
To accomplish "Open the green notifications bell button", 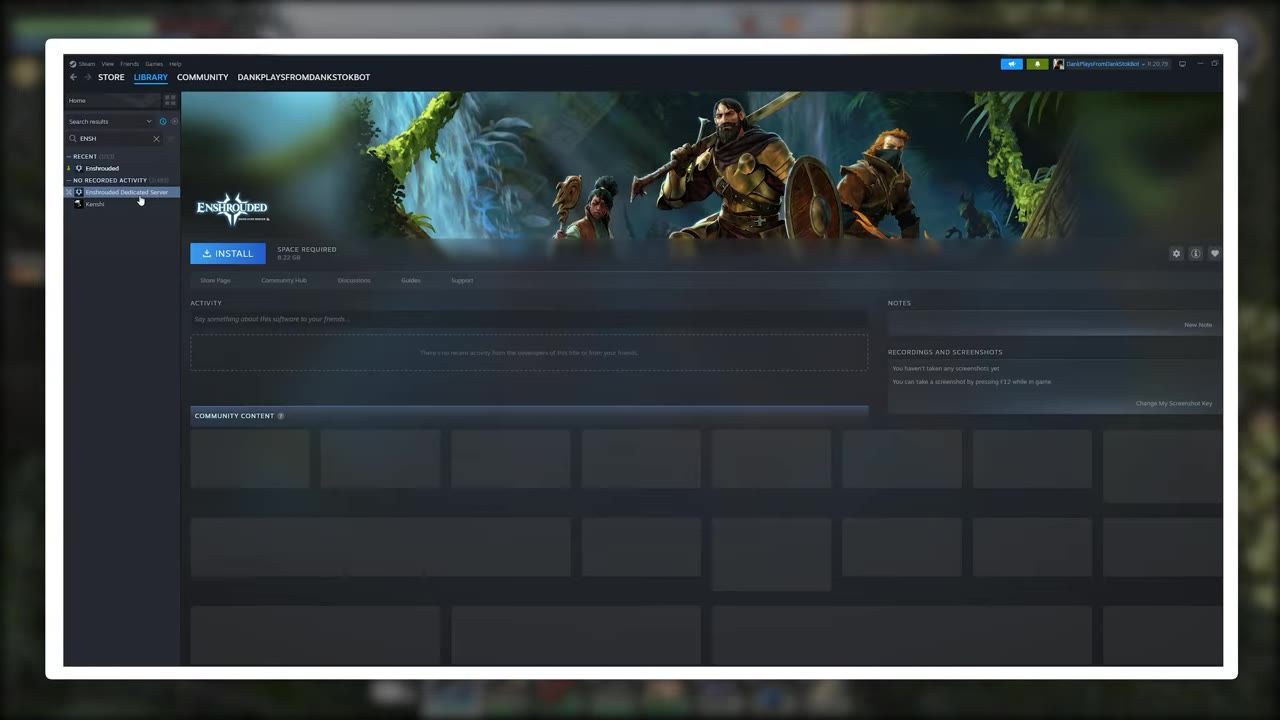I will click(1037, 64).
